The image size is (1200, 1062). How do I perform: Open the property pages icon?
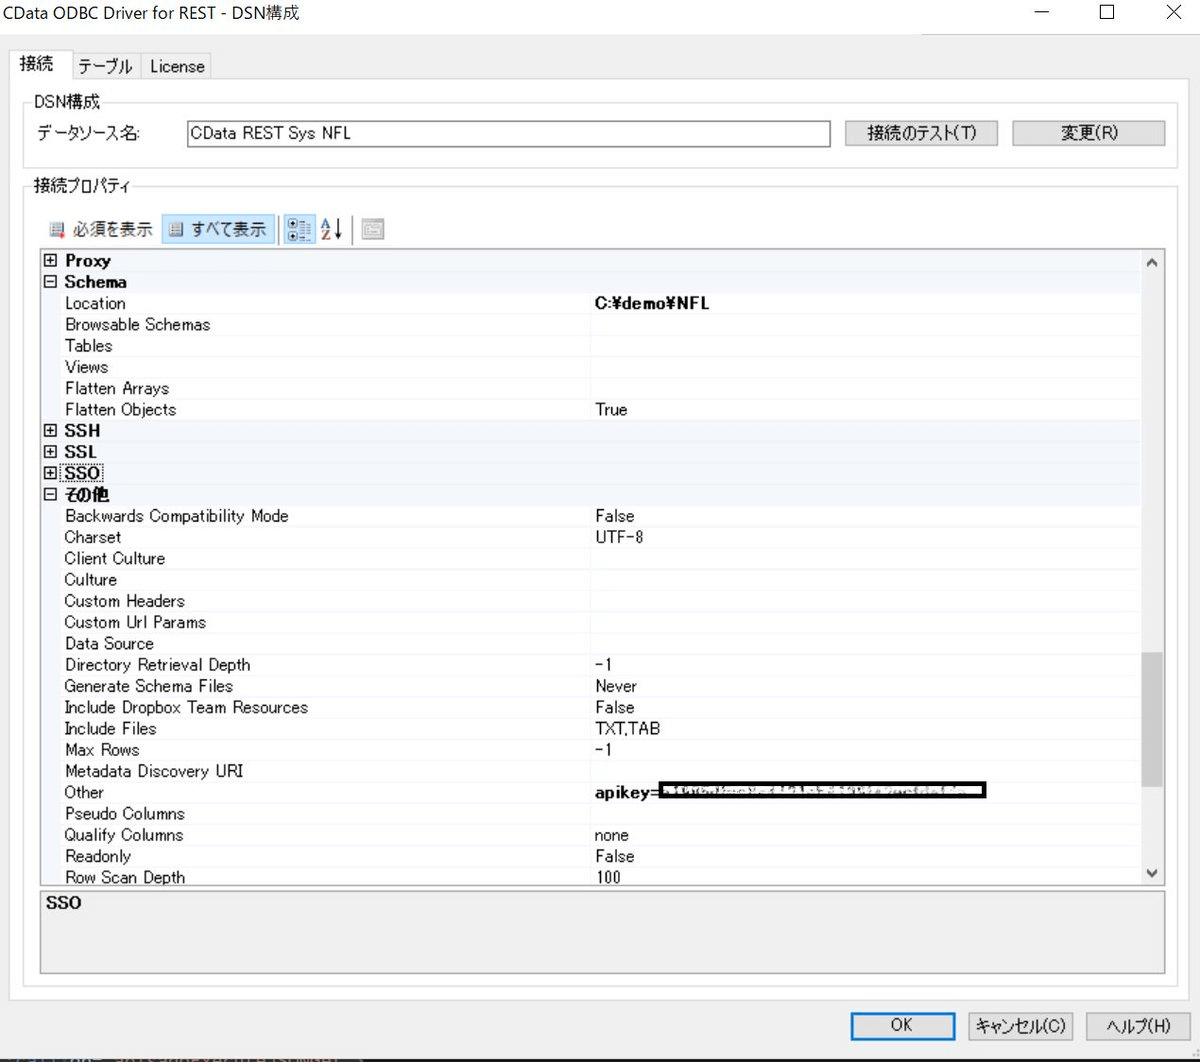click(x=373, y=229)
